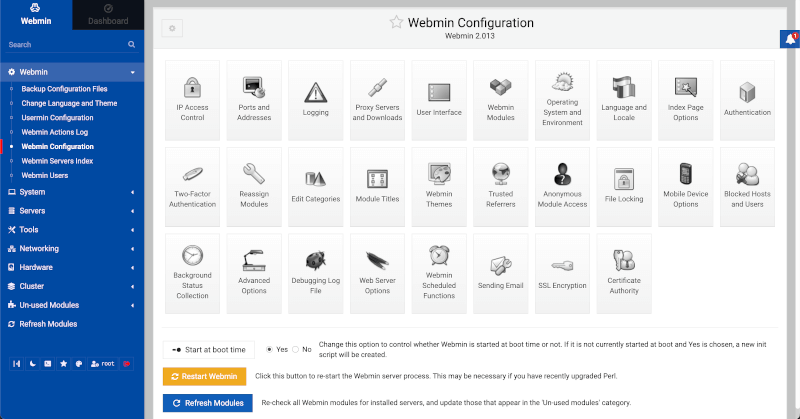The width and height of the screenshot is (800, 419).
Task: Open Anonymous Module Access
Action: tap(562, 187)
